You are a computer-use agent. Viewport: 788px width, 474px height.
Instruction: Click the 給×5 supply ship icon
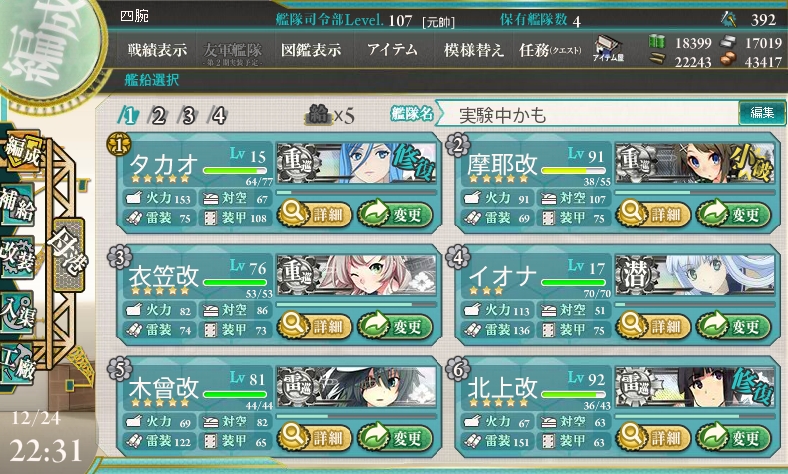[330, 116]
